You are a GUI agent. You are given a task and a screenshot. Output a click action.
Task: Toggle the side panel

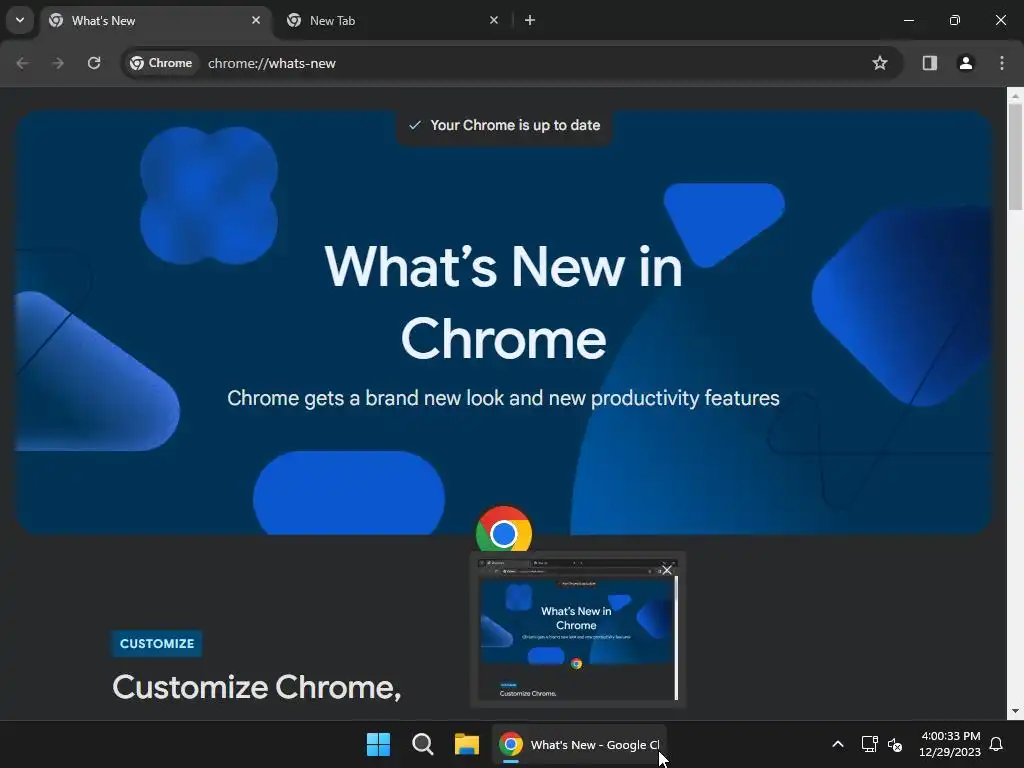click(929, 63)
